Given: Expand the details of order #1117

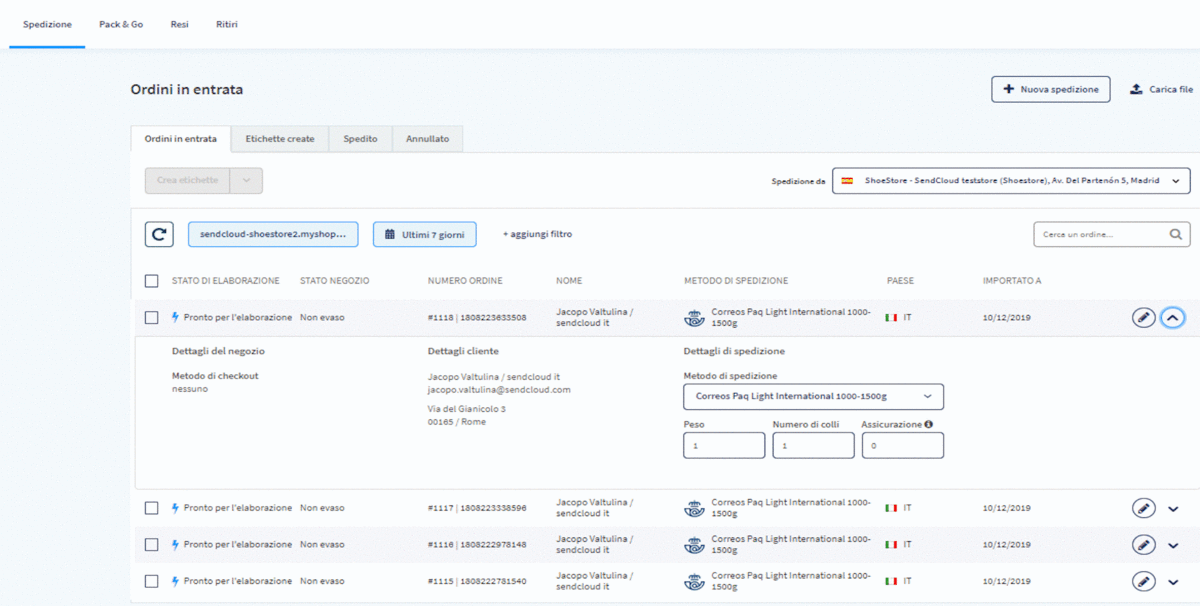Looking at the screenshot, I should pos(1174,508).
